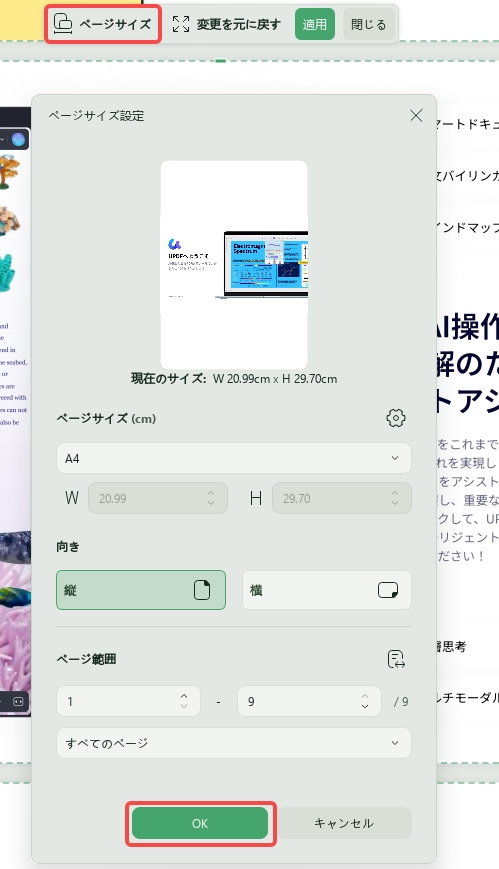Click the ページサイズ (cm) label
This screenshot has width=499, height=869.
click(x=106, y=418)
